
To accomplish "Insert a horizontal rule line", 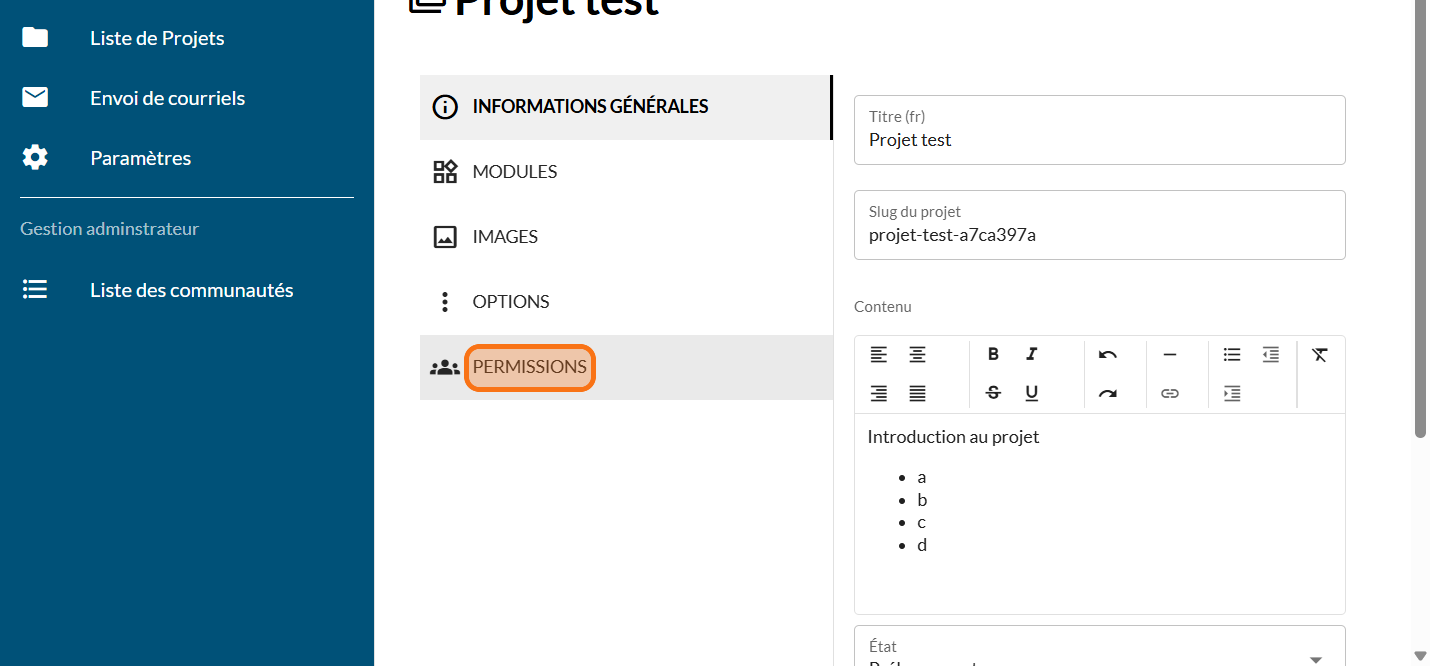I will point(1169,354).
